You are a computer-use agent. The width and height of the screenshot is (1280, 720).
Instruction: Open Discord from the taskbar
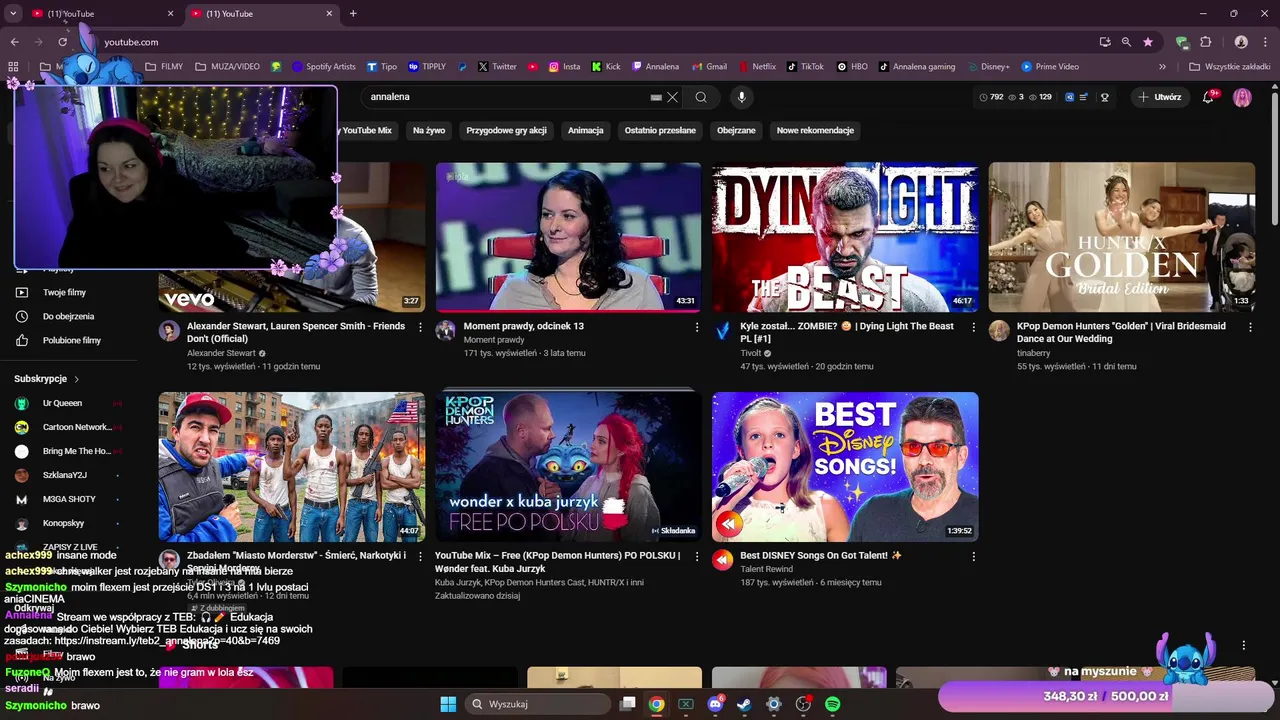(715, 704)
